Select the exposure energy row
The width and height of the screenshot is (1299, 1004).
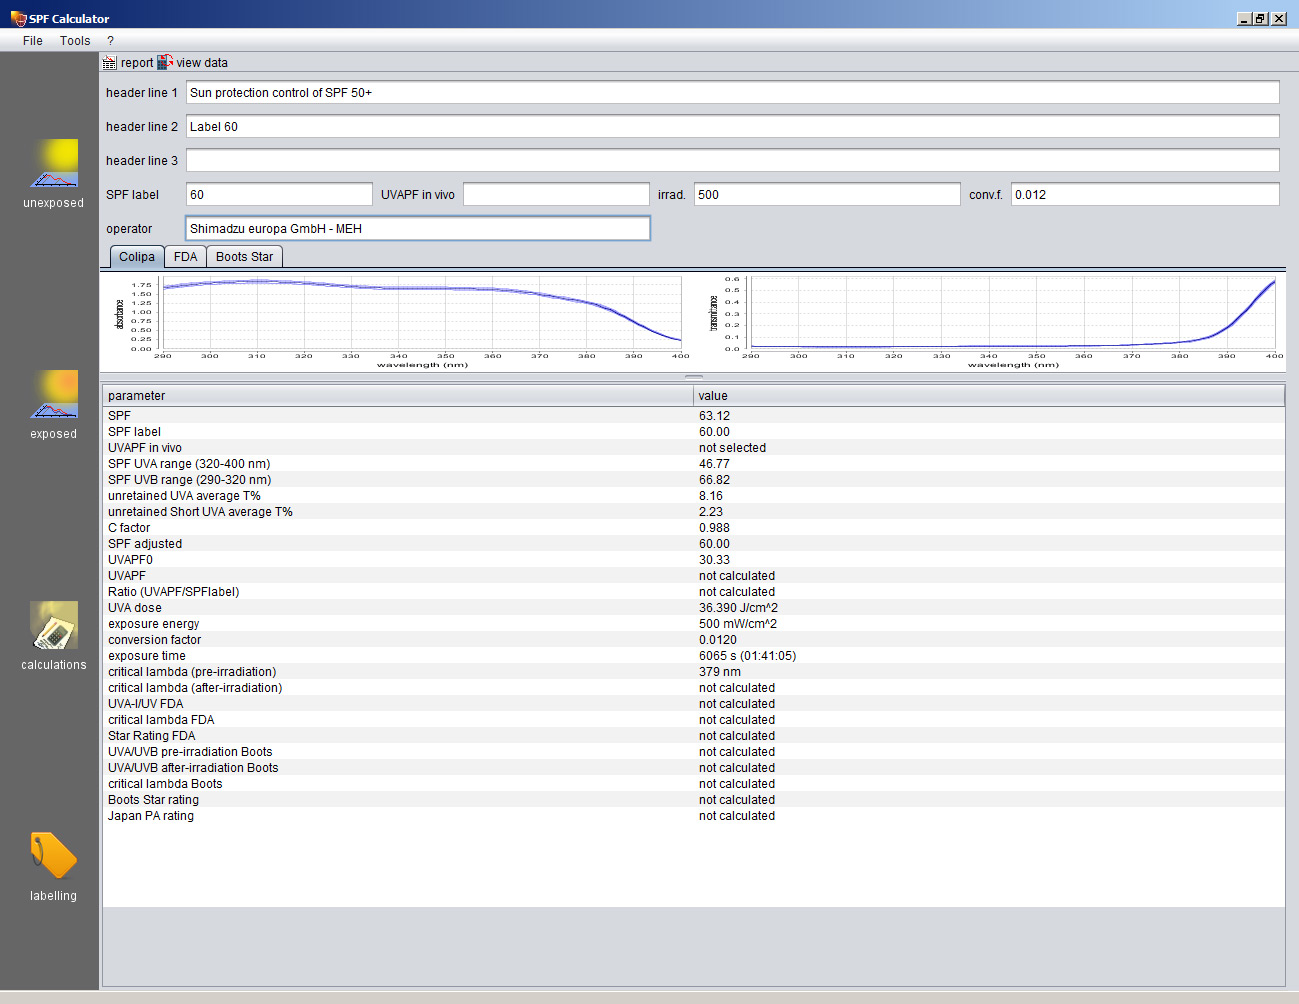point(693,624)
